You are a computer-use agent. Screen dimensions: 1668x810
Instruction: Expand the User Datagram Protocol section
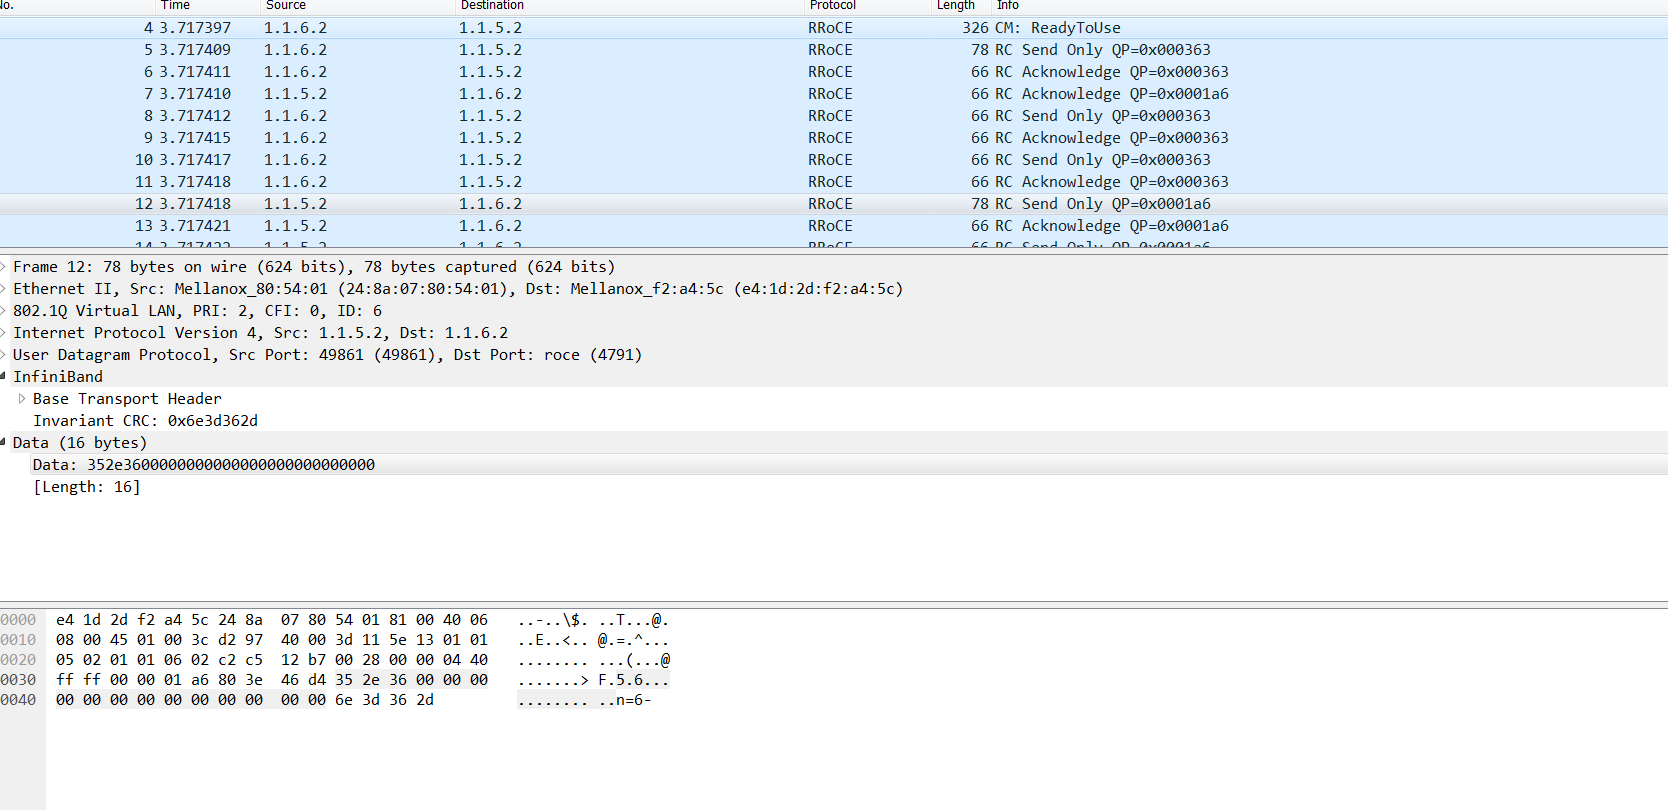4,355
